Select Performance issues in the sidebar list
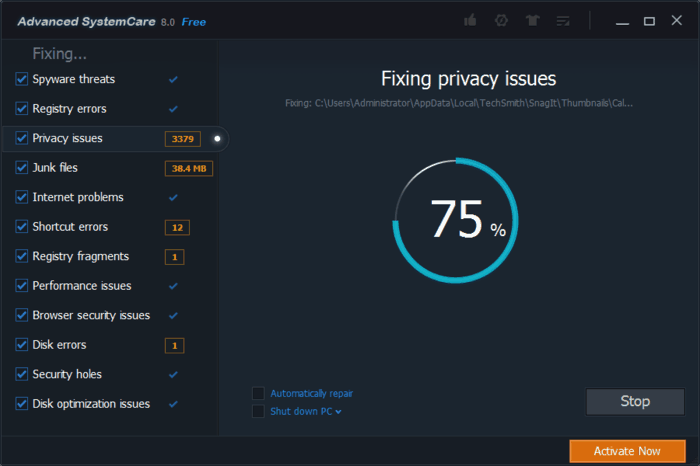This screenshot has width=700, height=466. click(81, 286)
